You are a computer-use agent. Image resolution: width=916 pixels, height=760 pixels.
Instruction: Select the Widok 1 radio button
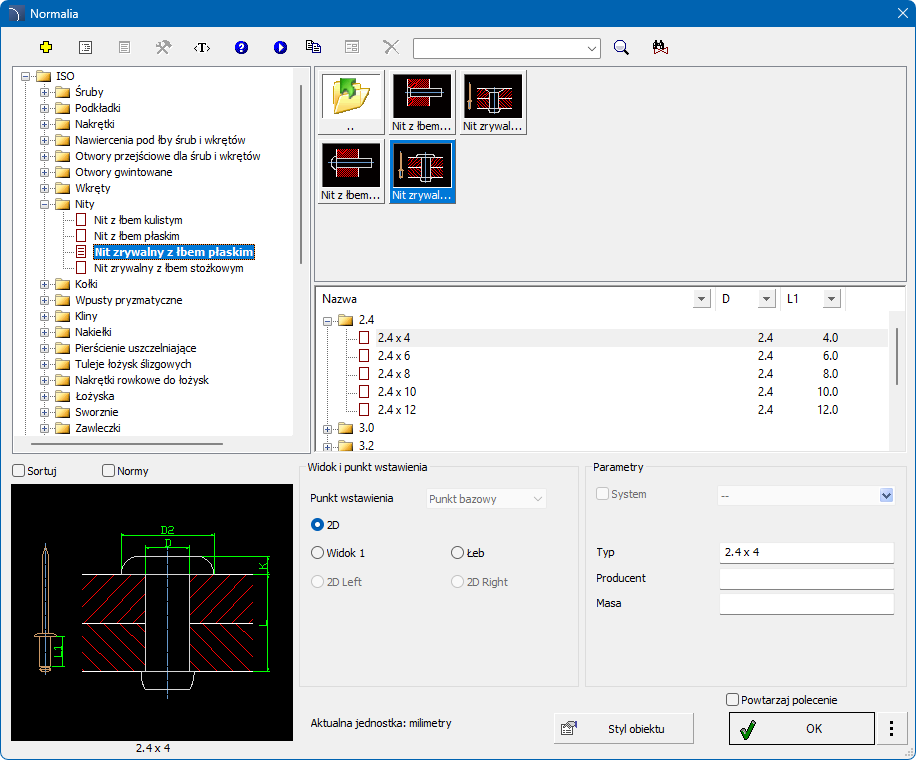tap(318, 553)
